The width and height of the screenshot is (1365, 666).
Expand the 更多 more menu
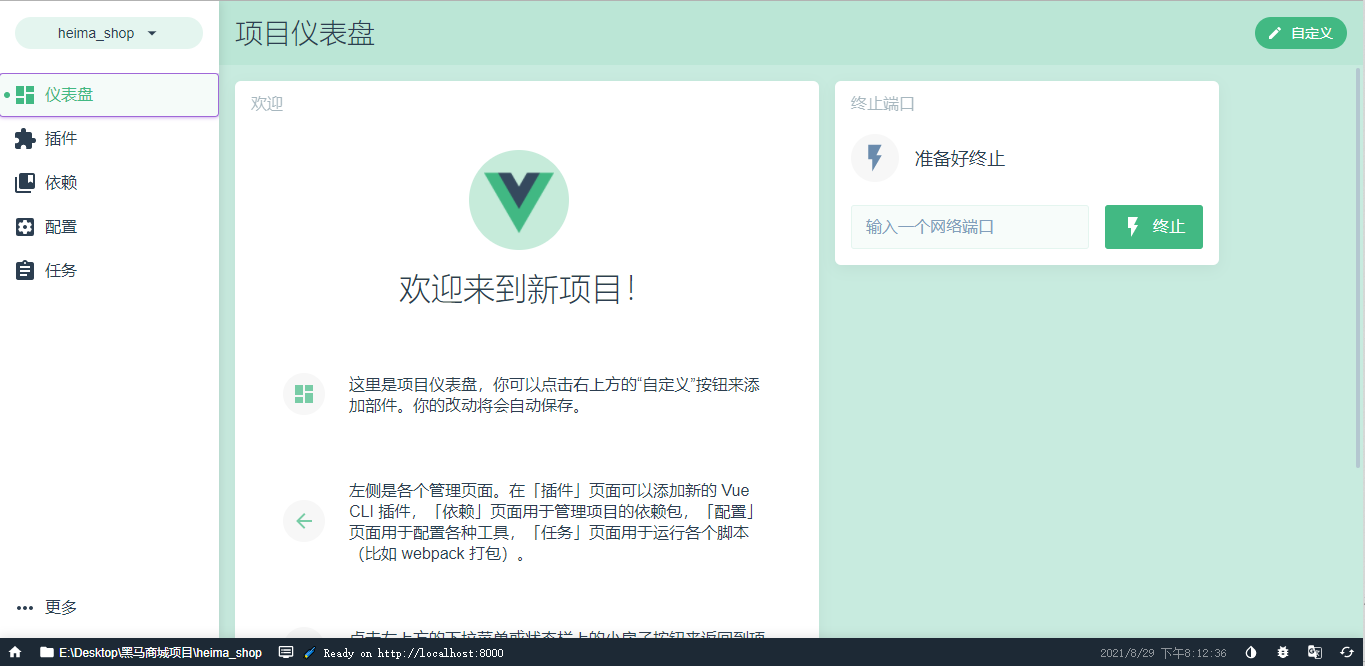(109, 607)
